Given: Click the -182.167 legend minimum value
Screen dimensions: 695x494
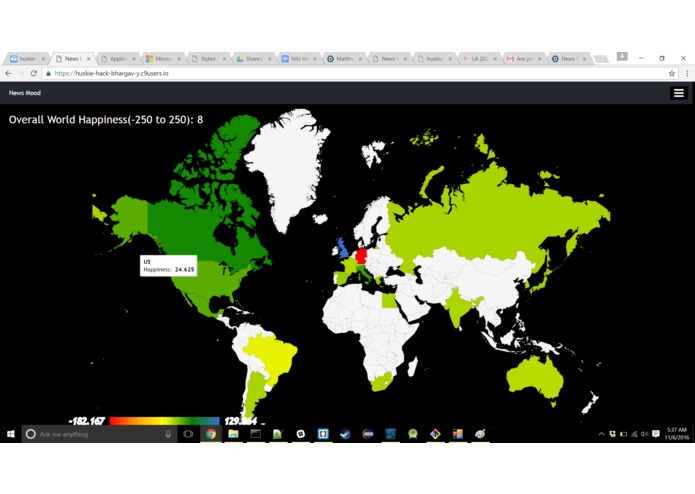Looking at the screenshot, I should coord(87,421).
